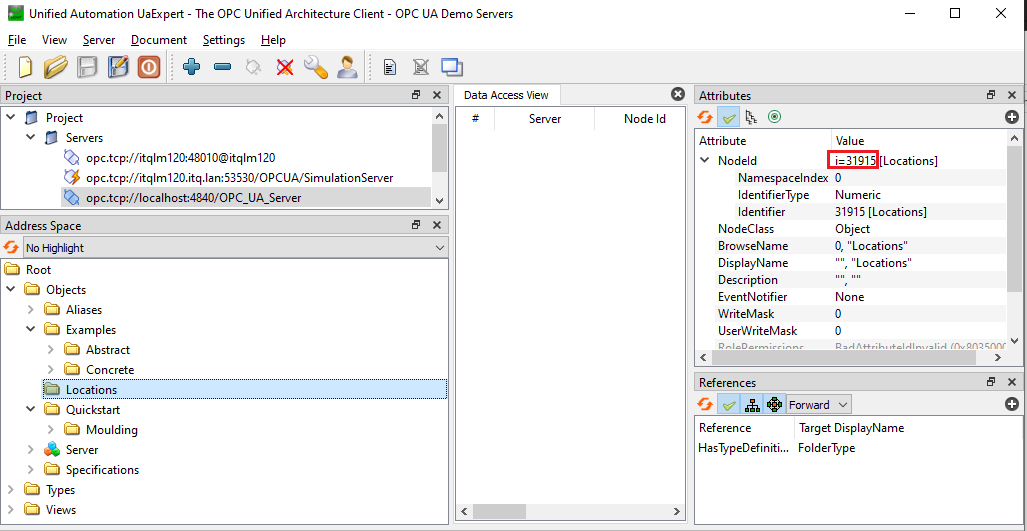Collapse the NodeId attribute row

[x=705, y=160]
